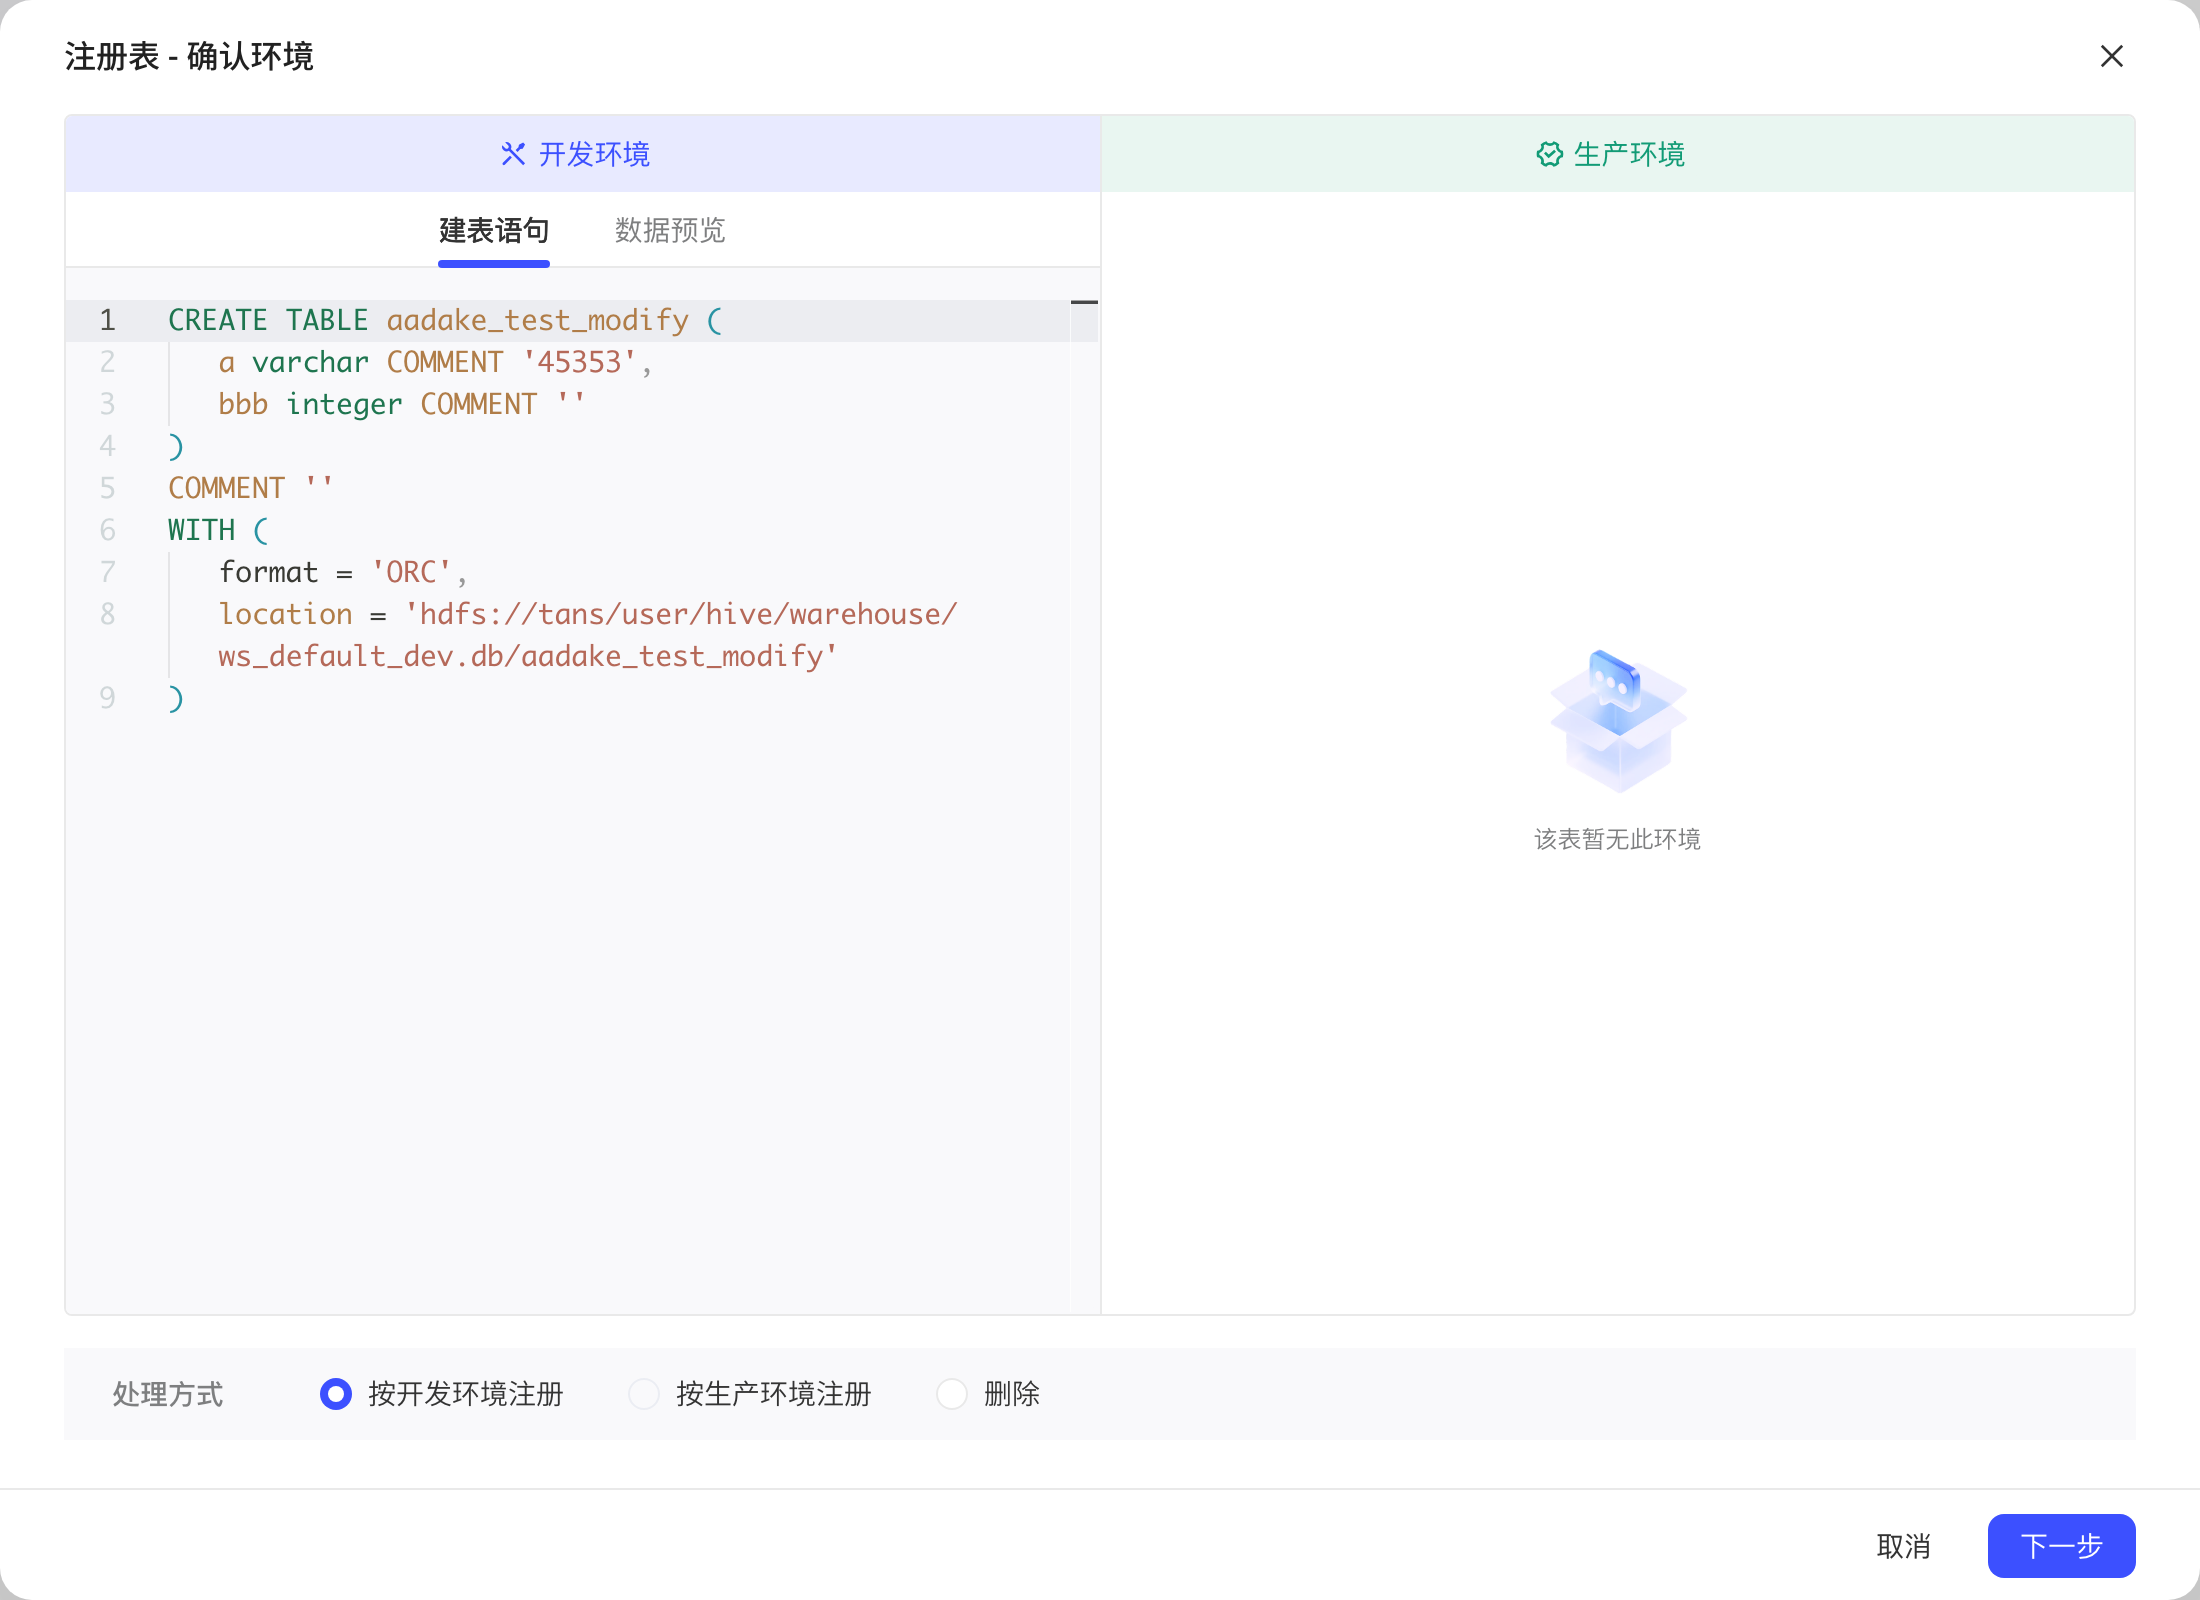
Task: Close the 注册表 - 确认环境 dialog
Action: pyautogui.click(x=2111, y=56)
